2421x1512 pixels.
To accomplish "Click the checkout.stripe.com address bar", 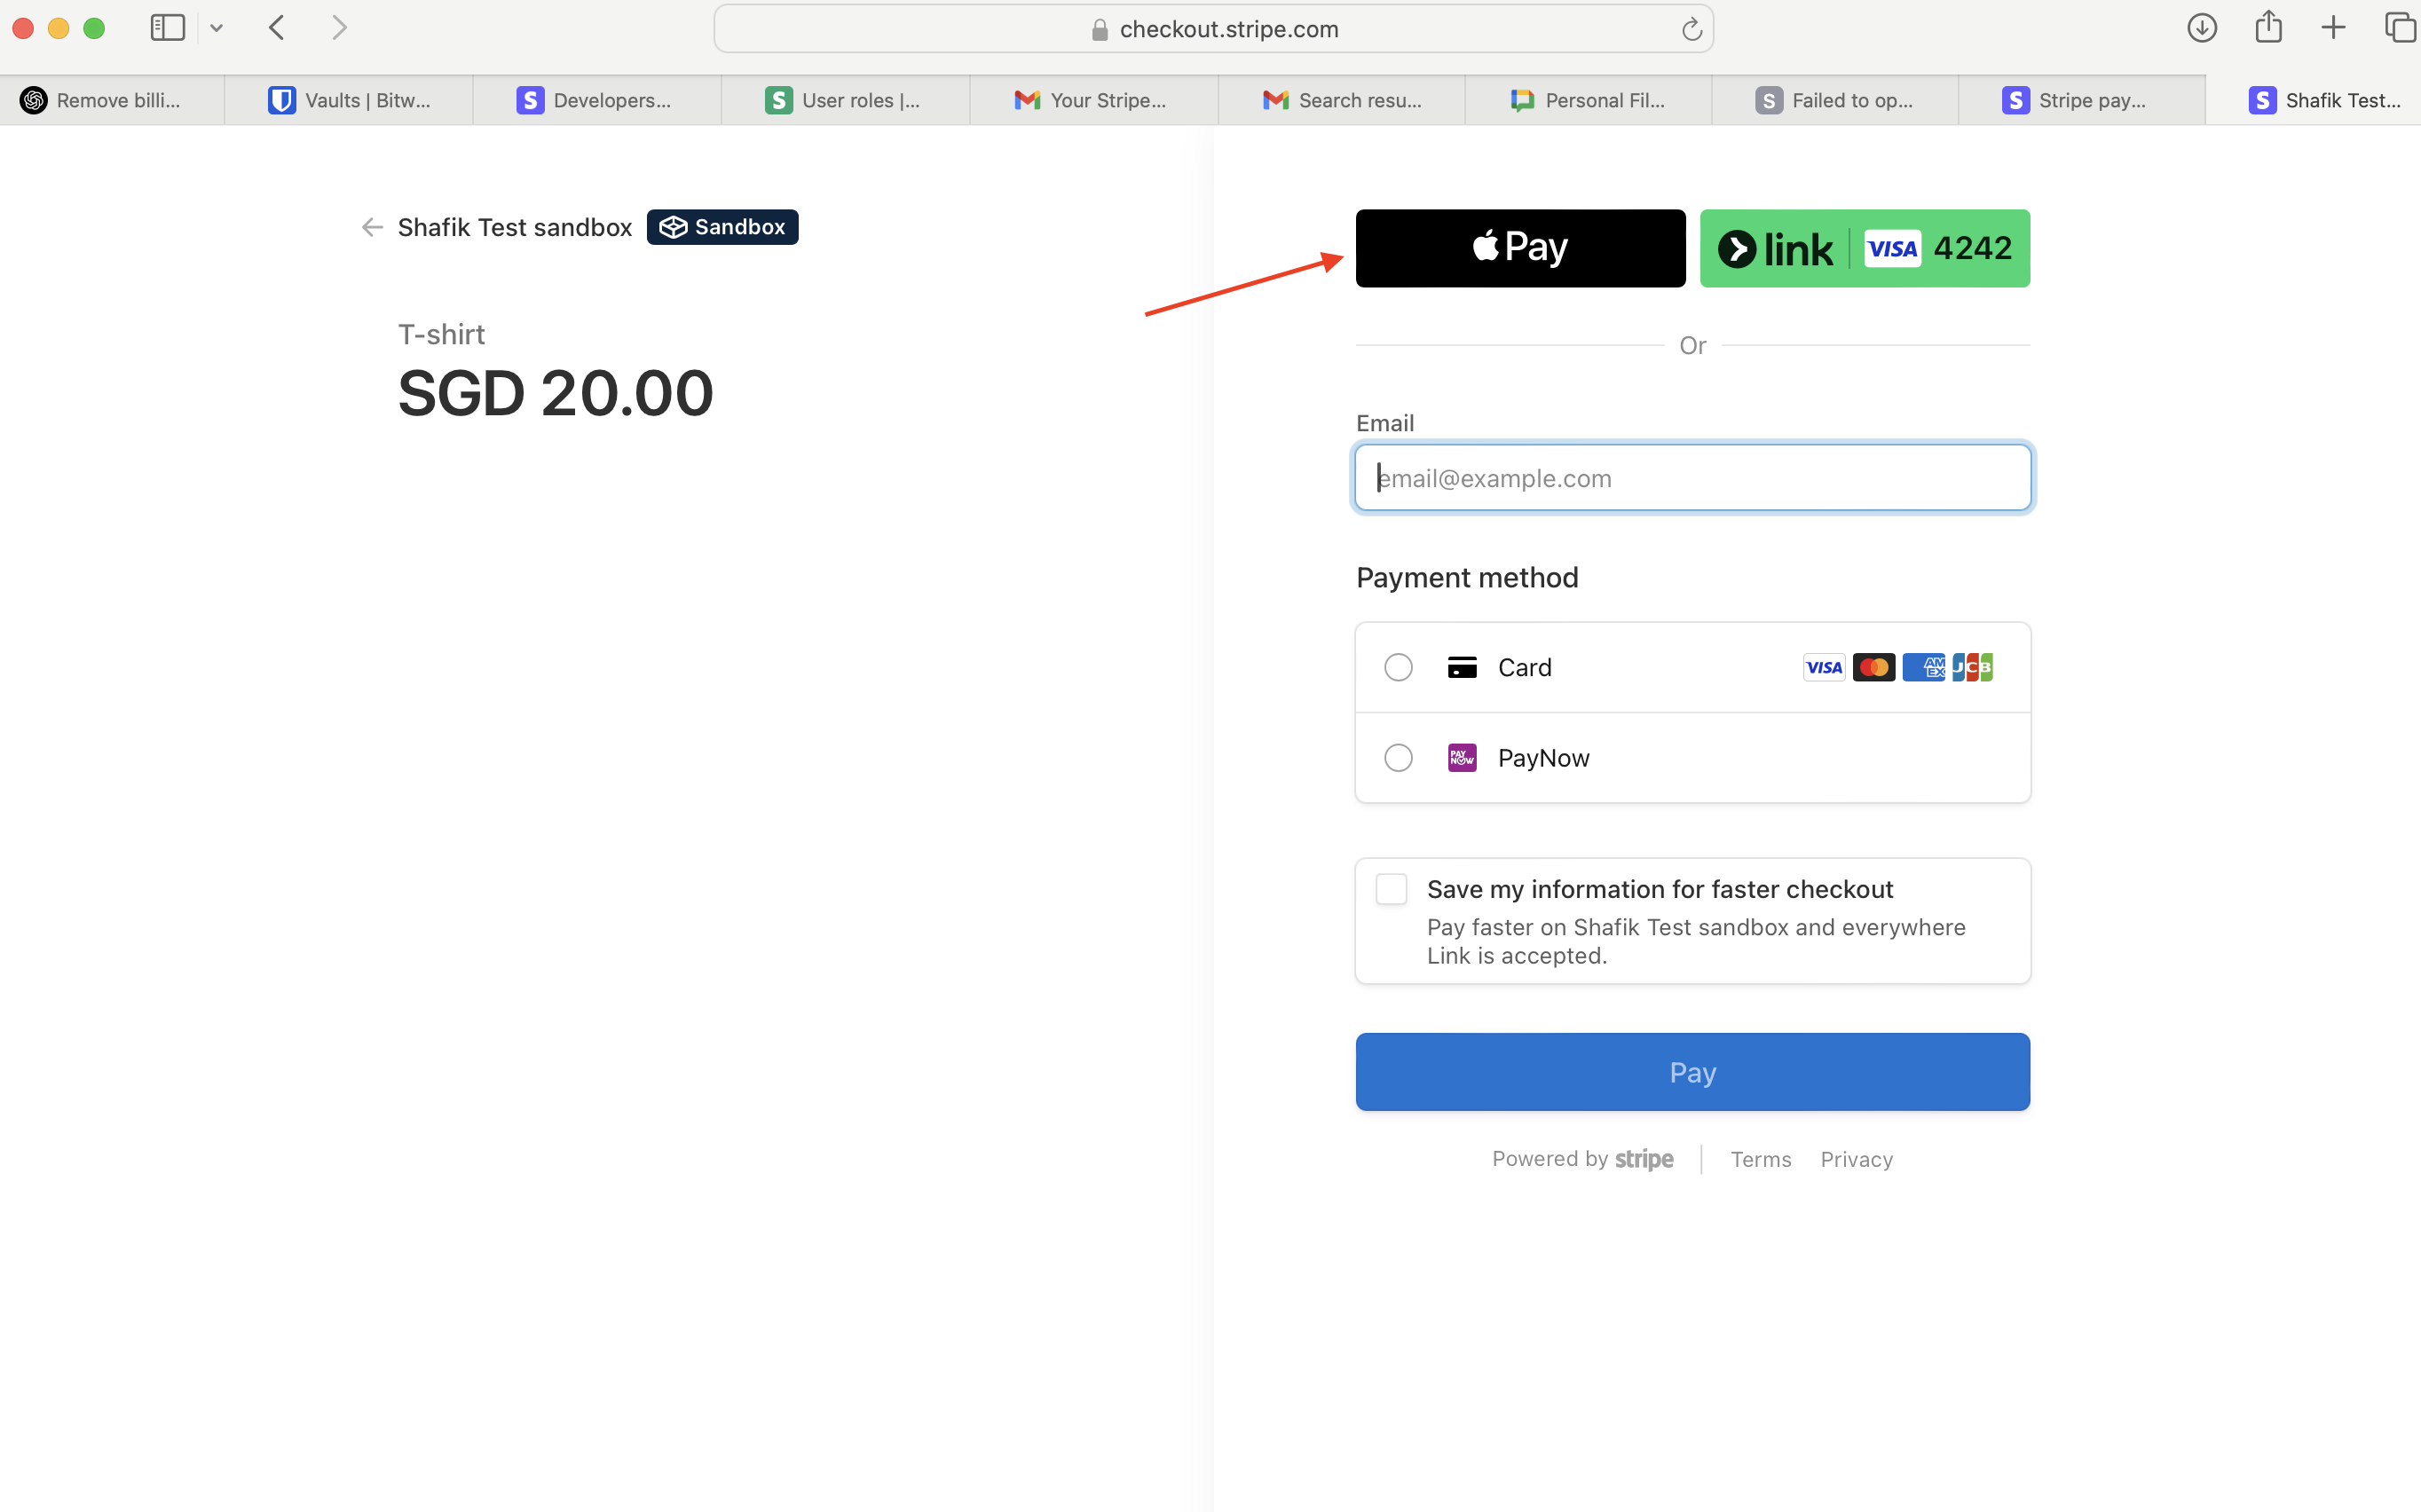I will (x=1214, y=29).
